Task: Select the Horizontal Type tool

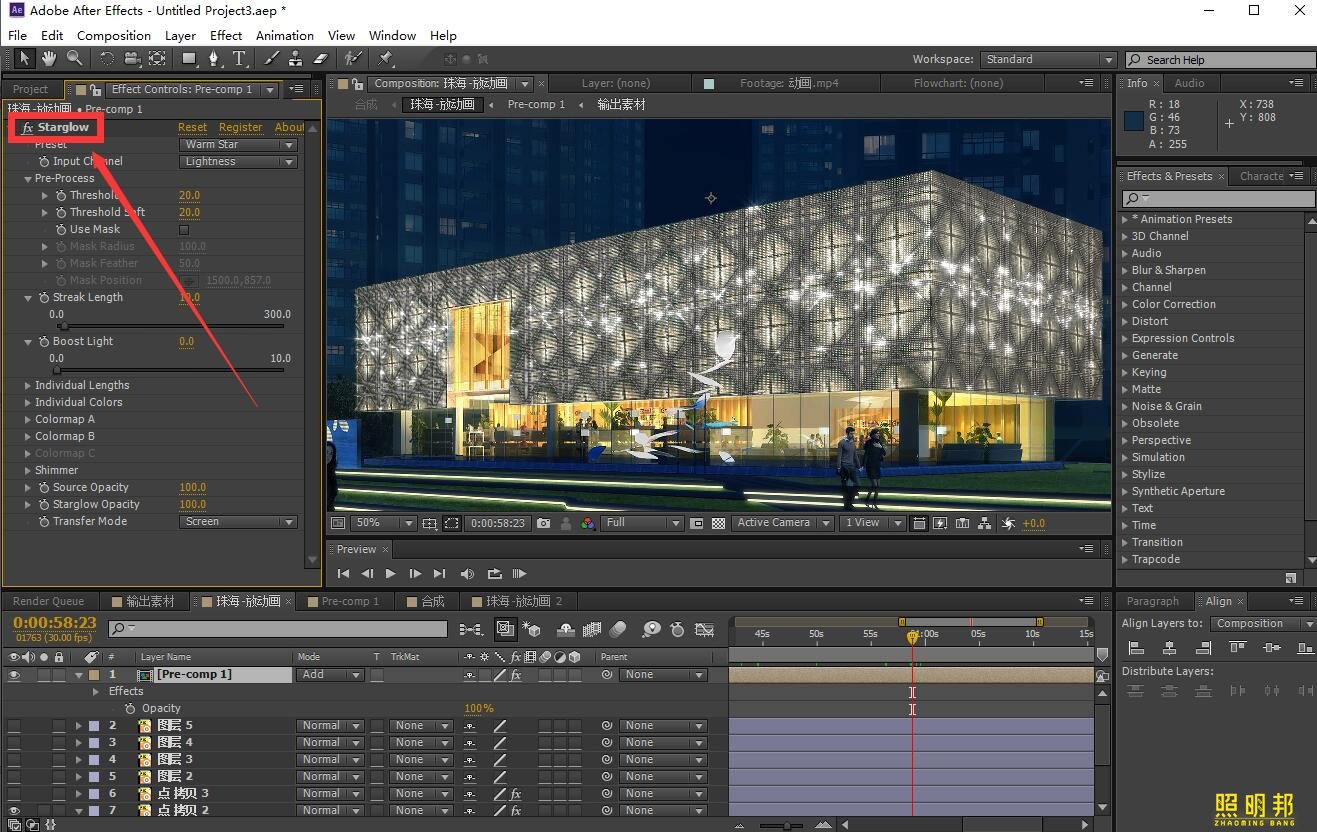Action: coord(239,59)
